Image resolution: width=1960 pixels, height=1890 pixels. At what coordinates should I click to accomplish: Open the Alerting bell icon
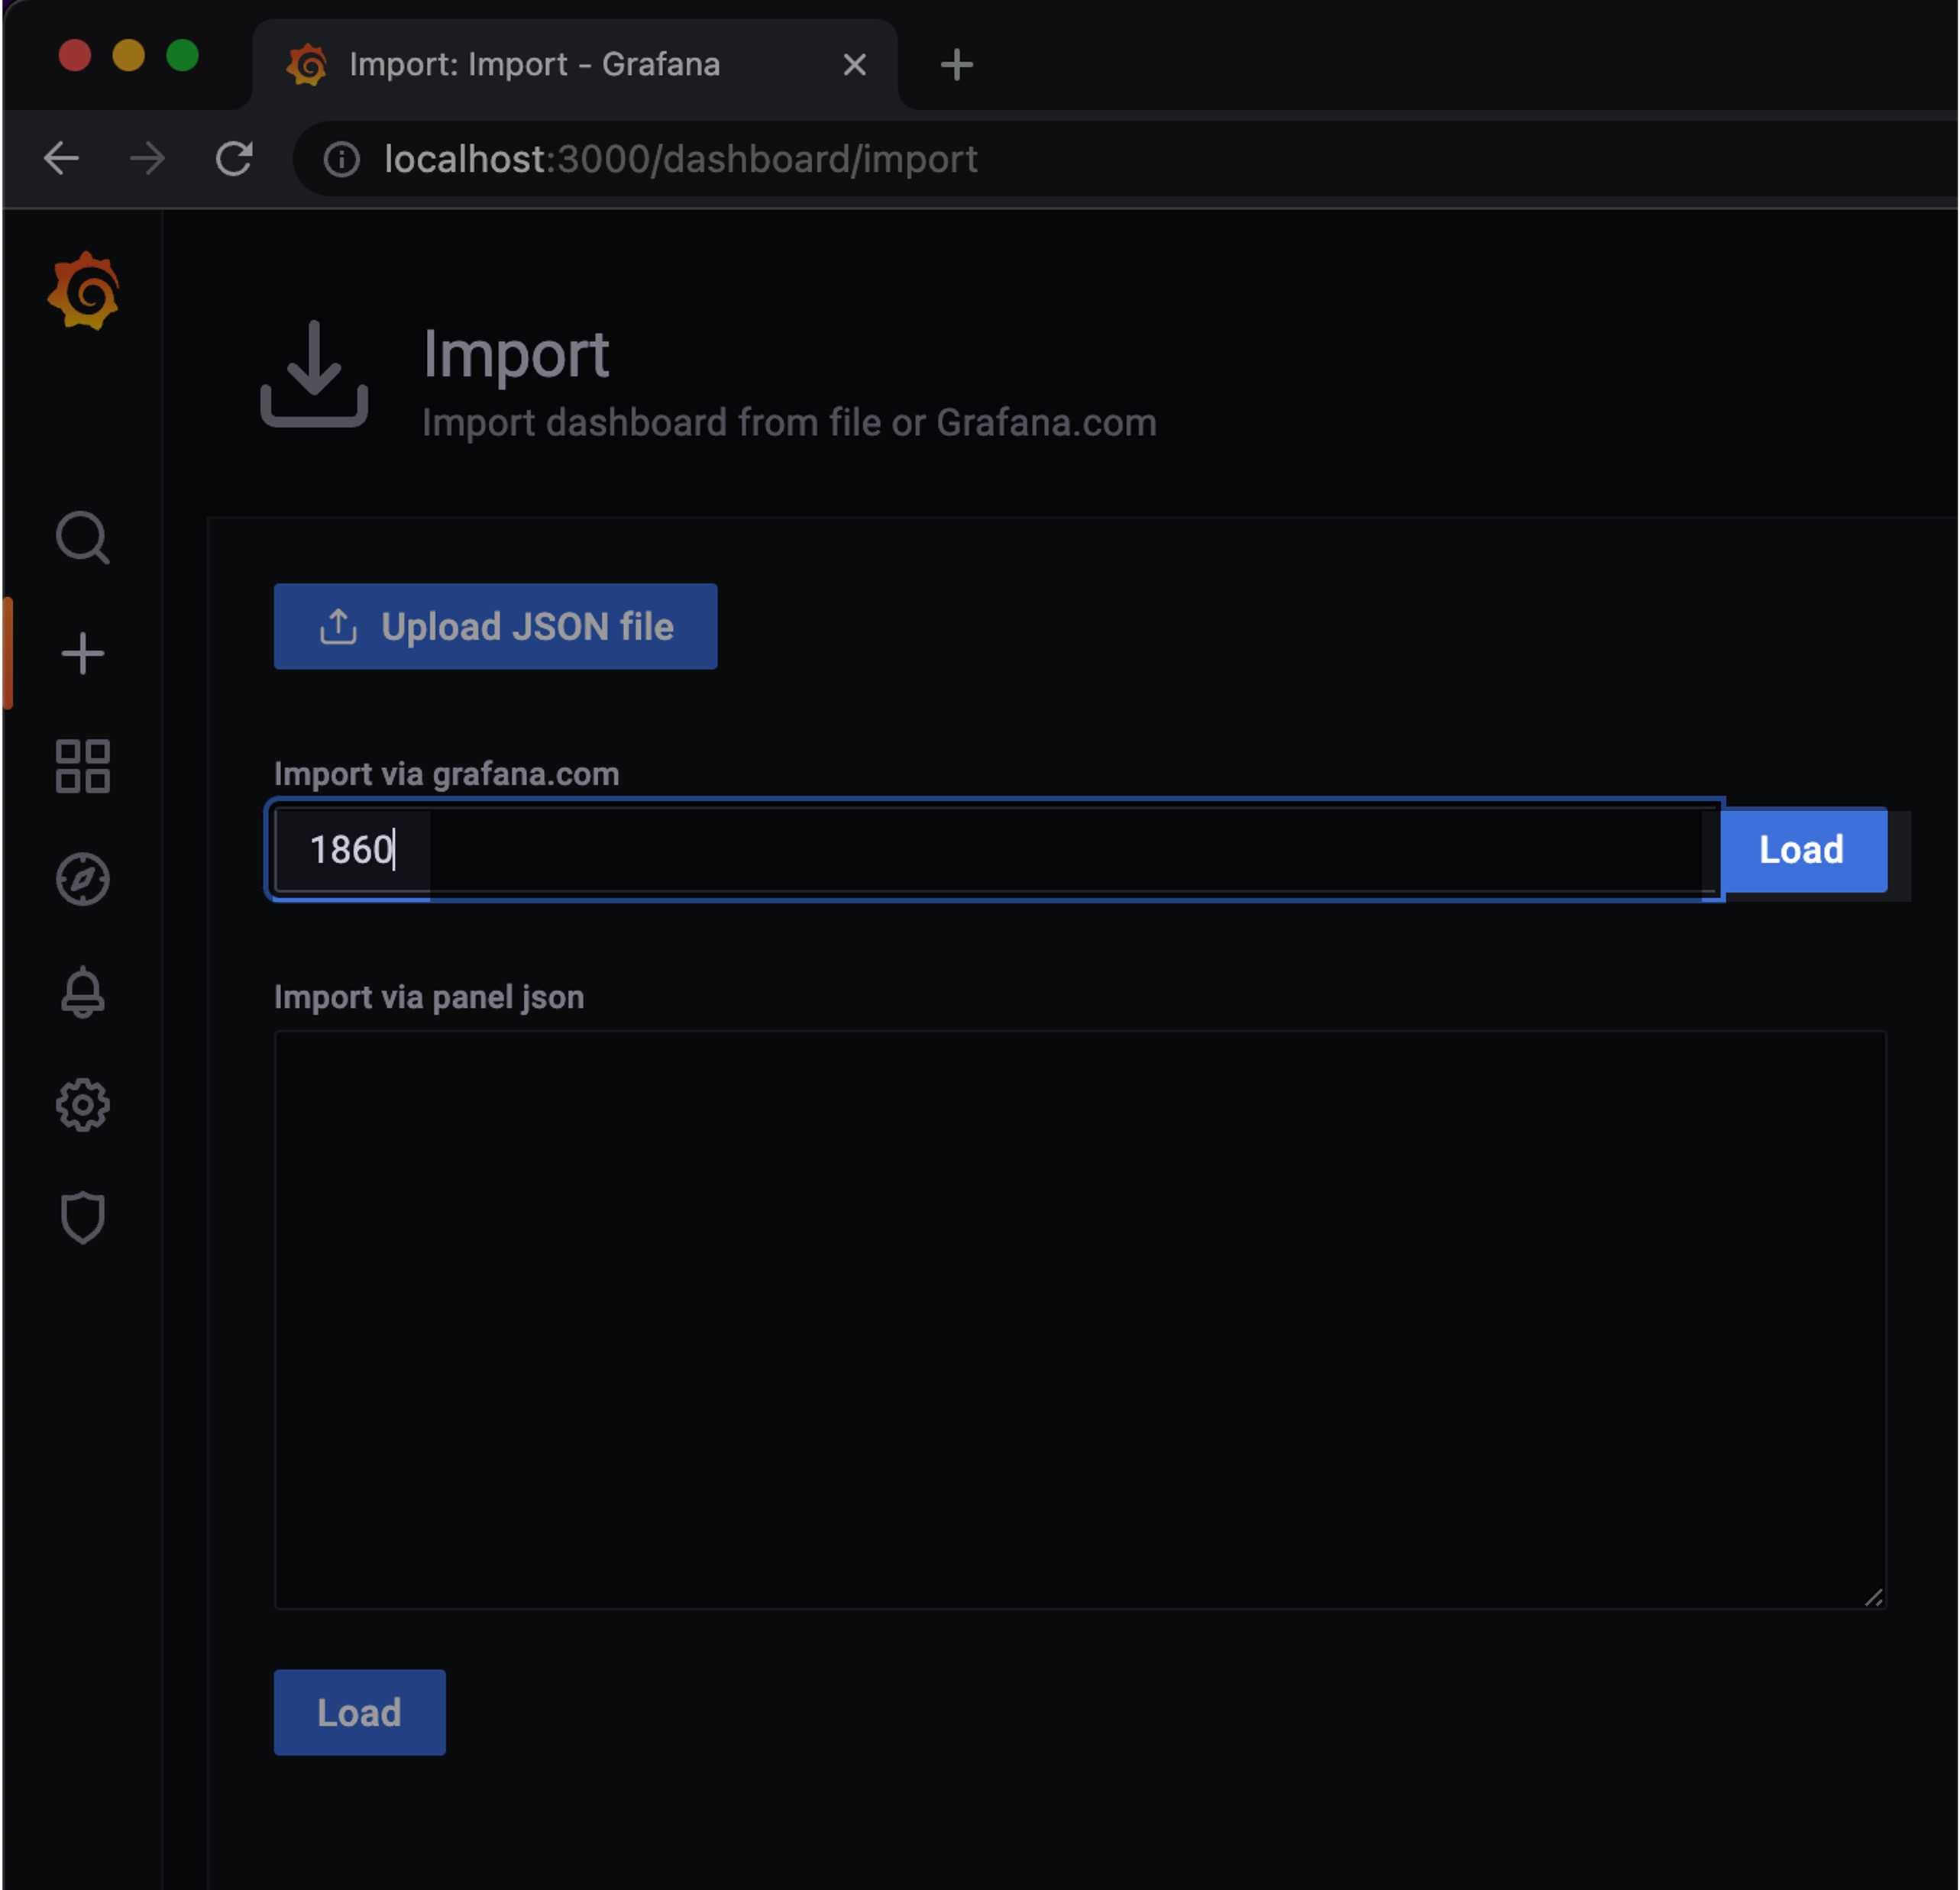click(82, 992)
